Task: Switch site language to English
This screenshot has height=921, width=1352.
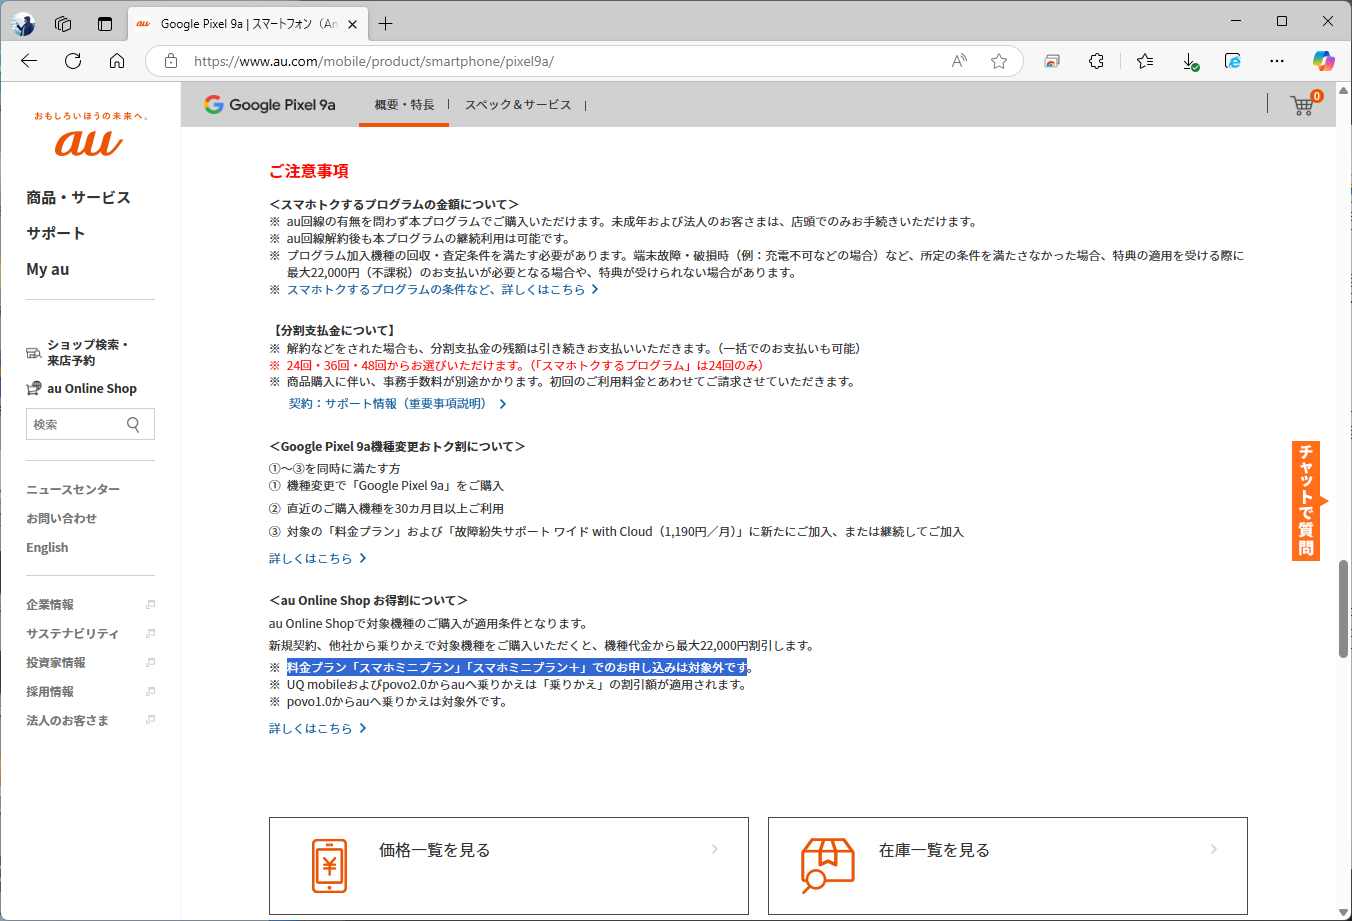Action: click(x=47, y=547)
